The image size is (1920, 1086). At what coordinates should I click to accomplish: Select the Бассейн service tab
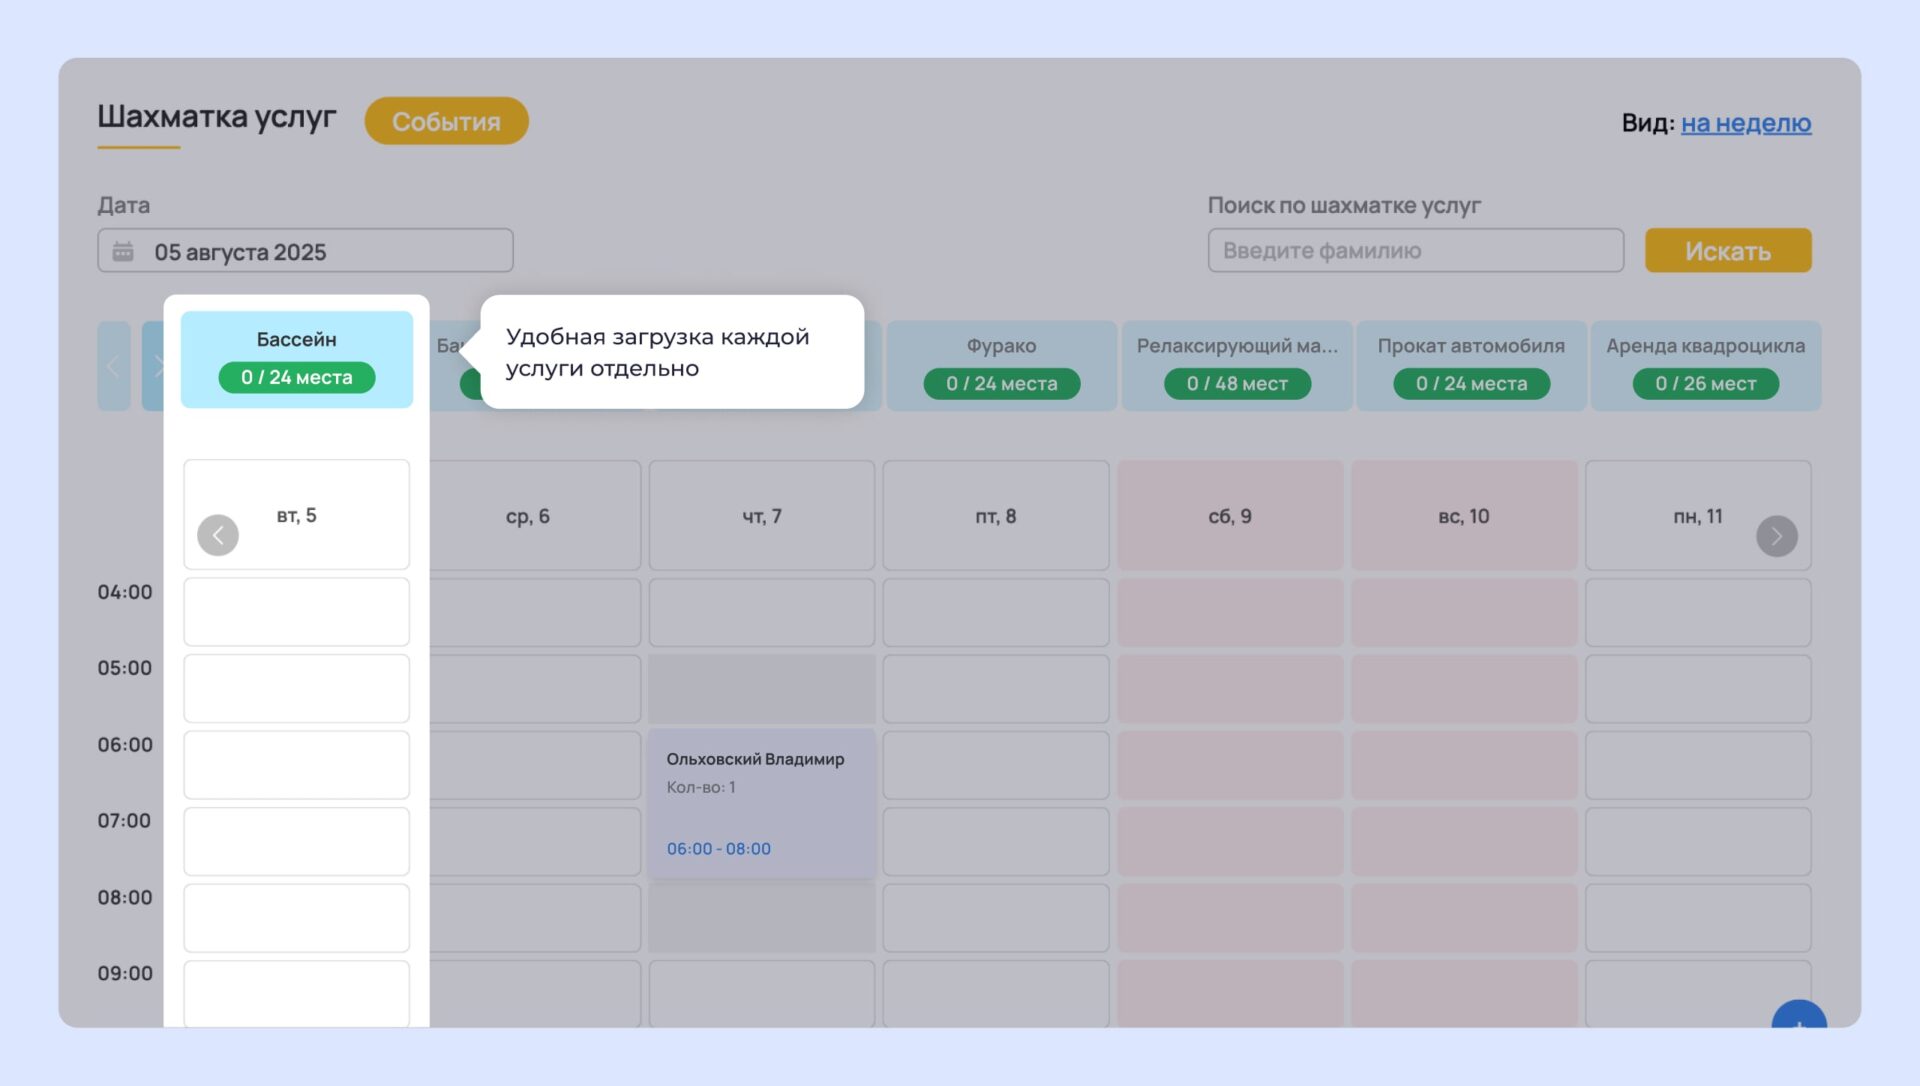(x=296, y=340)
